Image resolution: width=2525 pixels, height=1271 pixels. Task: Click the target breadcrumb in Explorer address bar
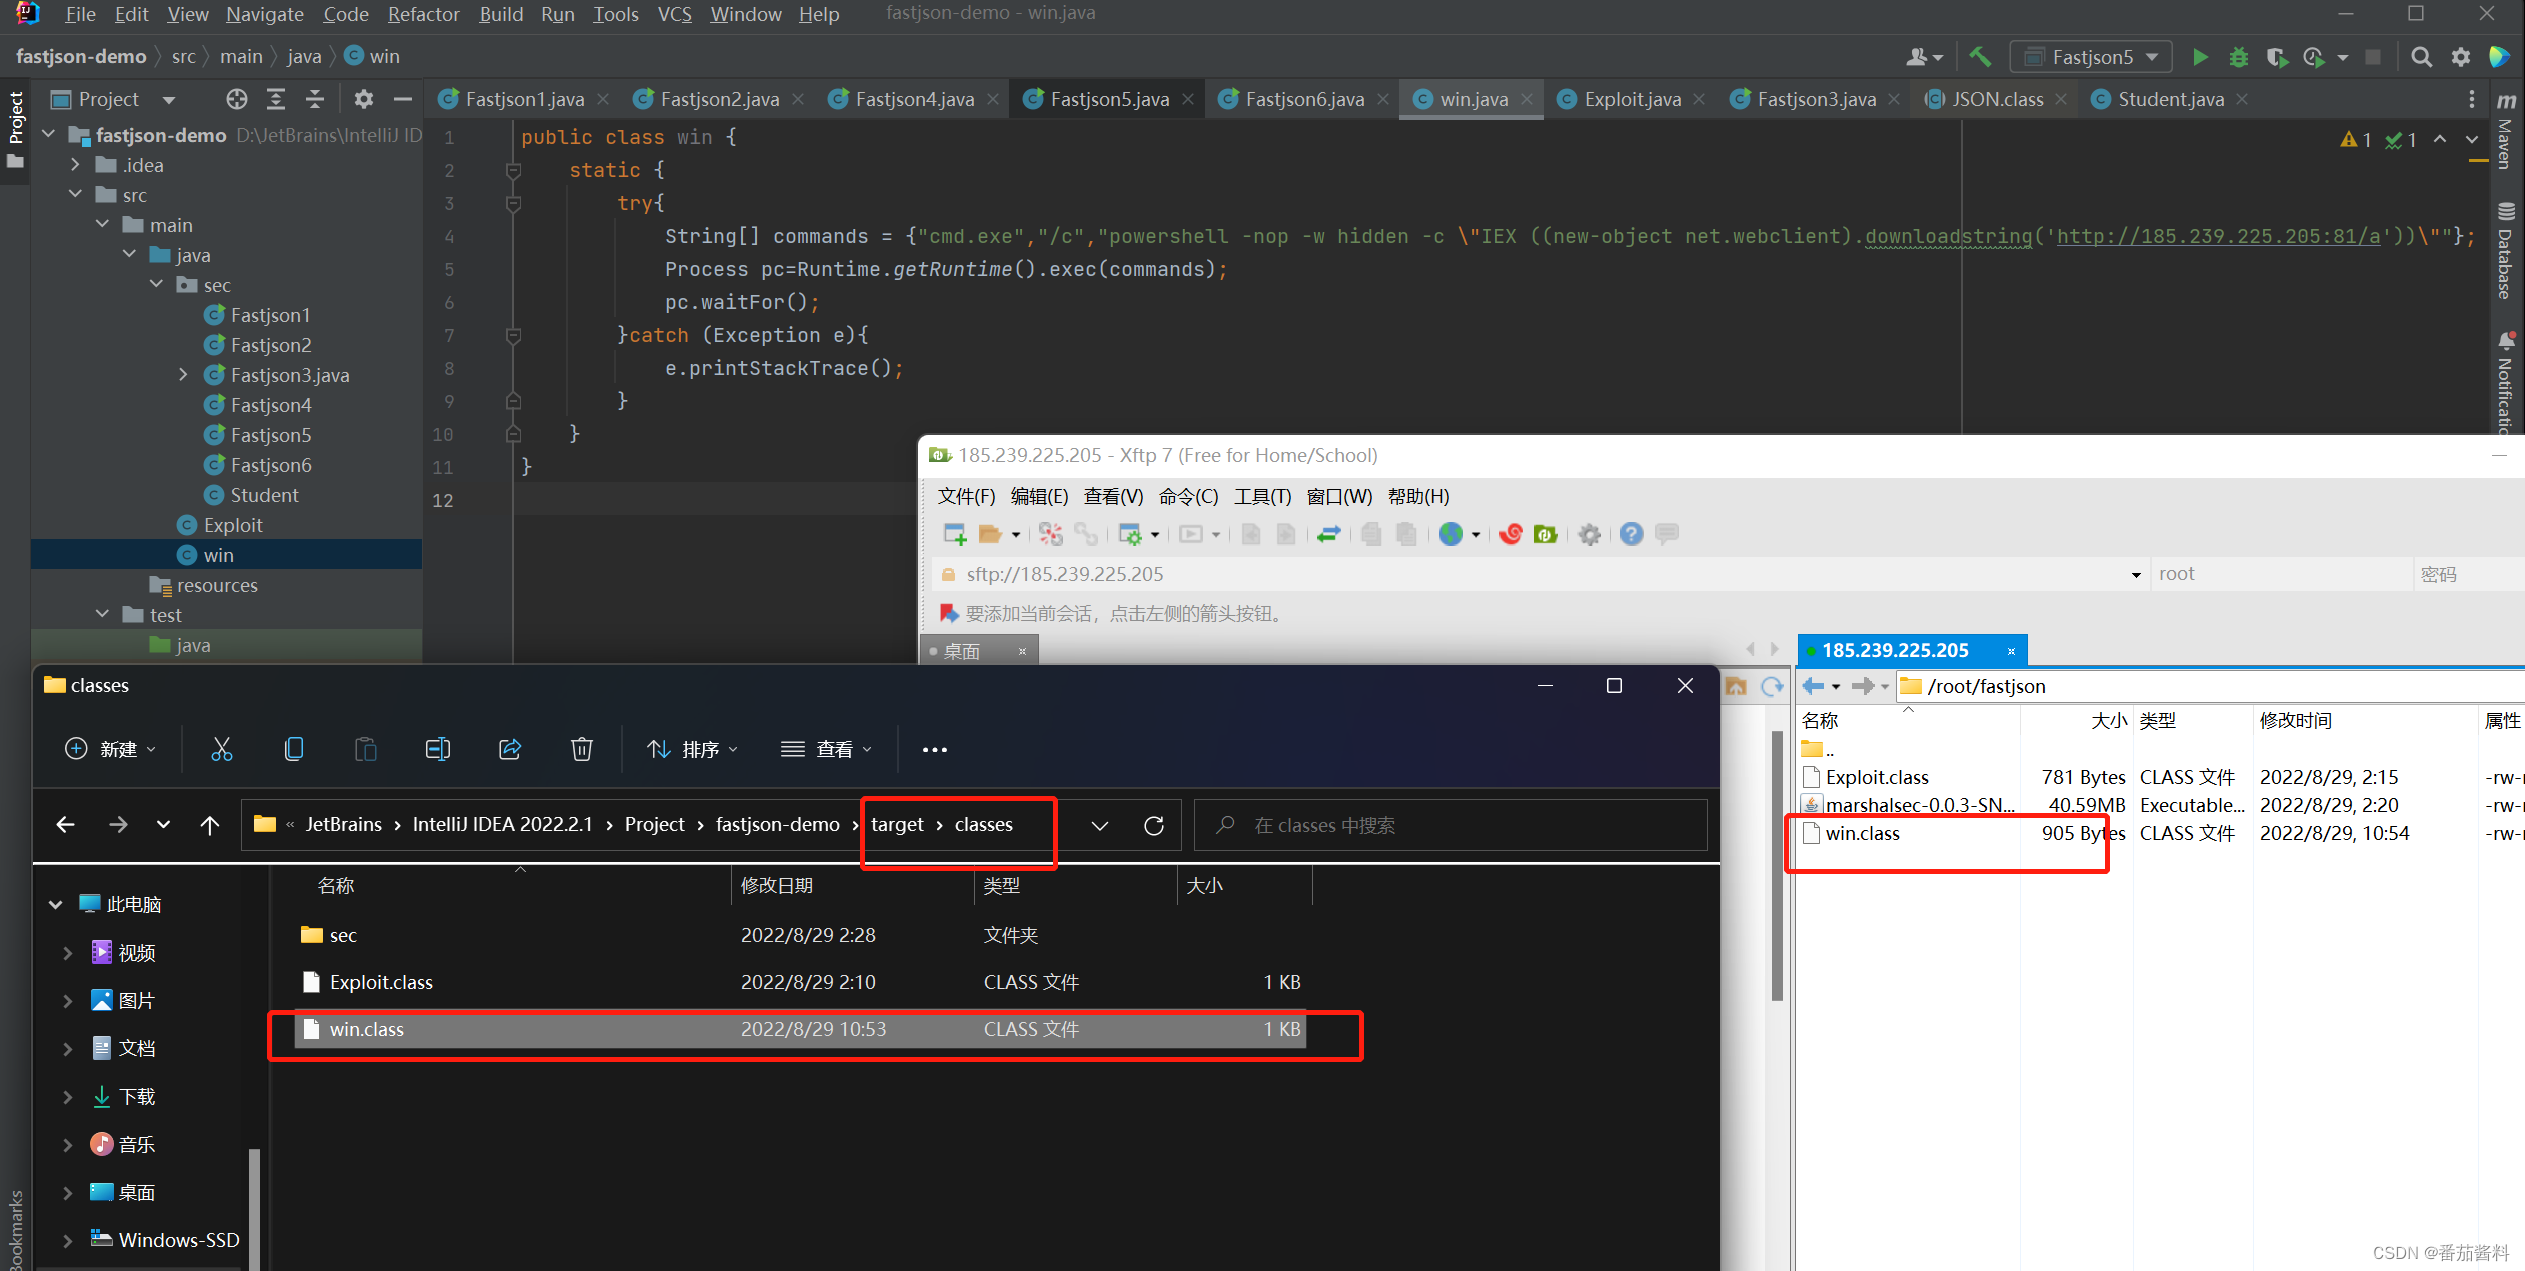897,825
